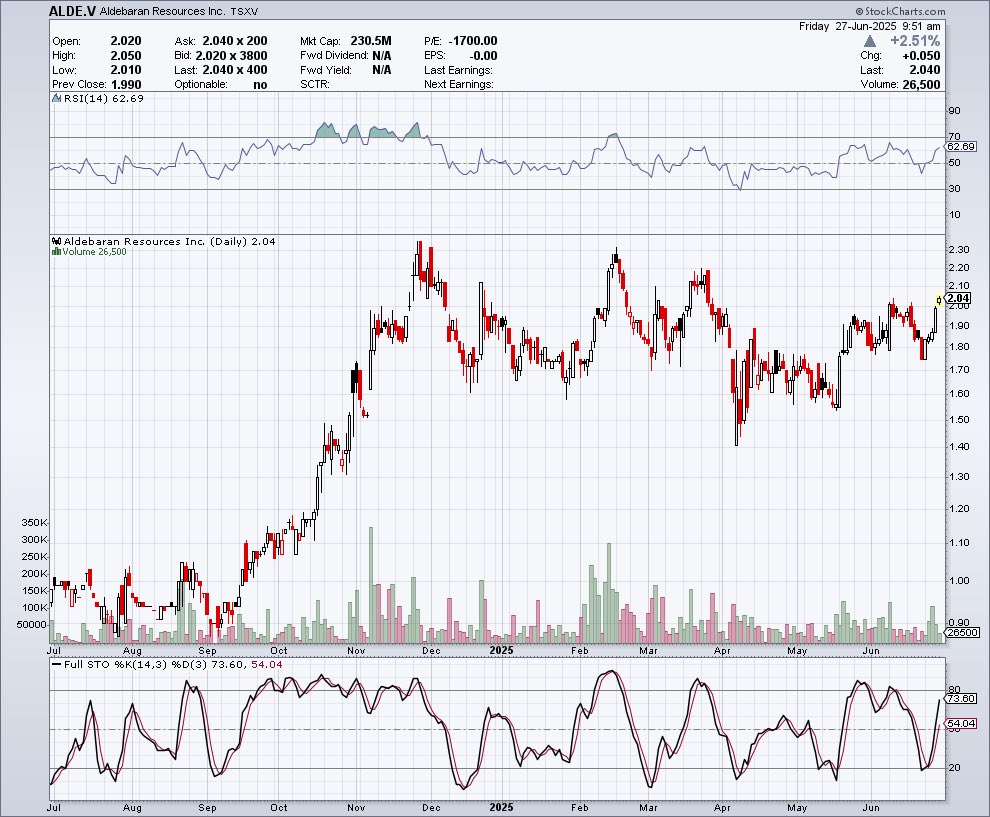The image size is (990, 817).
Task: Click the SCTR label
Action: (314, 85)
